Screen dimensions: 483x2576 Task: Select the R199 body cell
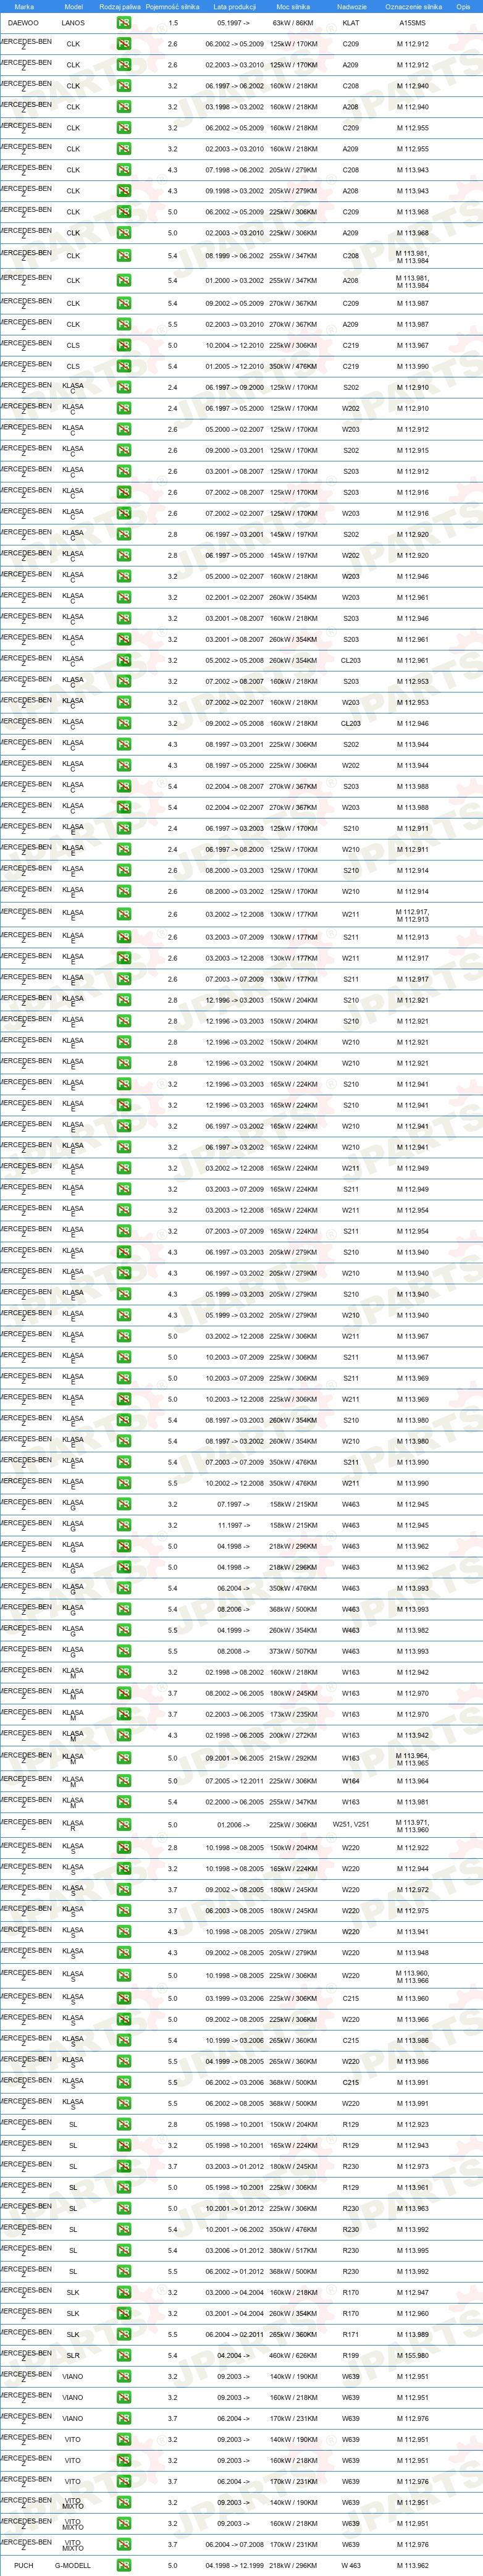(x=351, y=2355)
